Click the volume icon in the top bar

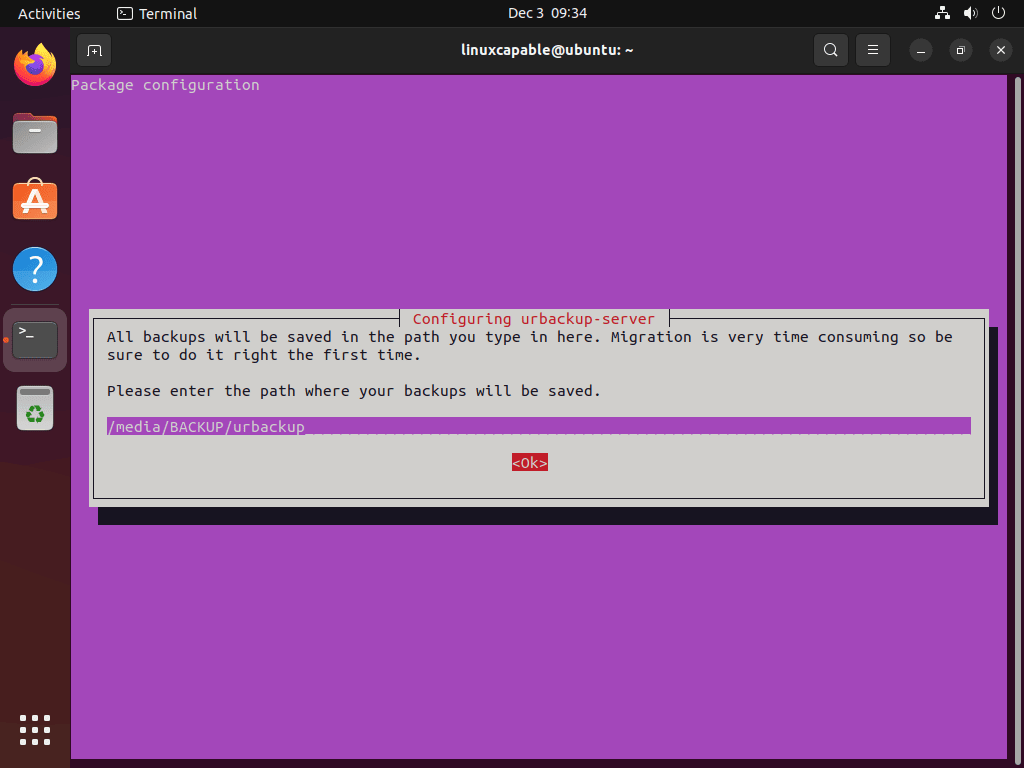[970, 13]
